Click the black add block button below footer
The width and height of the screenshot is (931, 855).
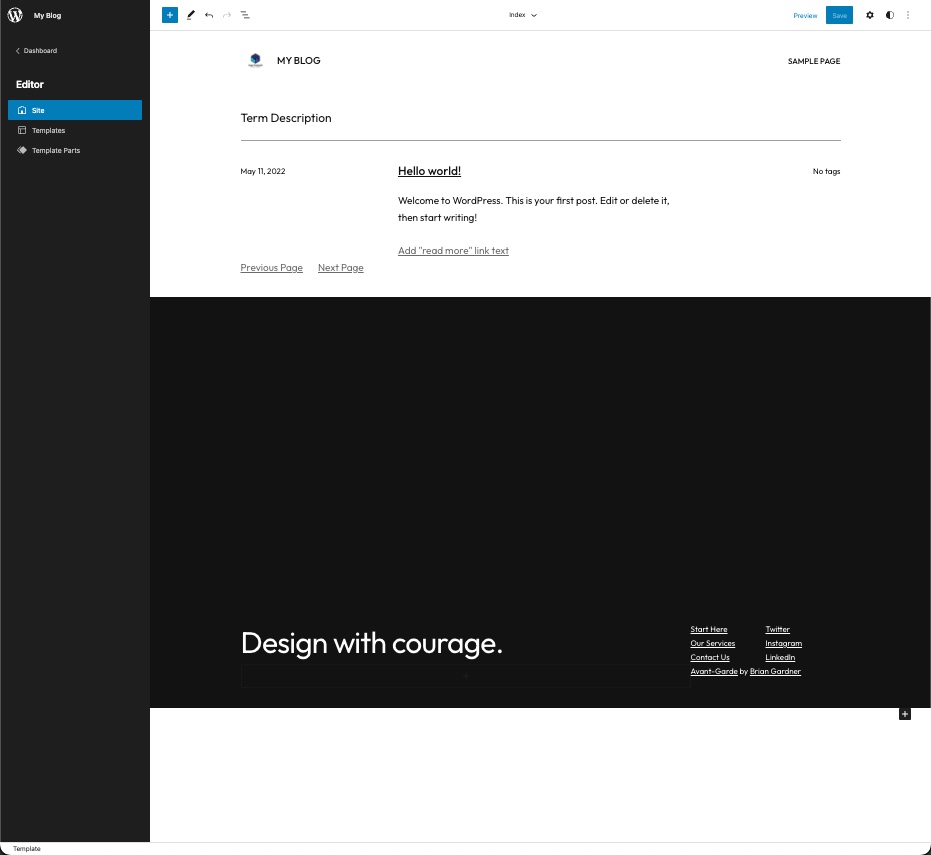click(905, 714)
